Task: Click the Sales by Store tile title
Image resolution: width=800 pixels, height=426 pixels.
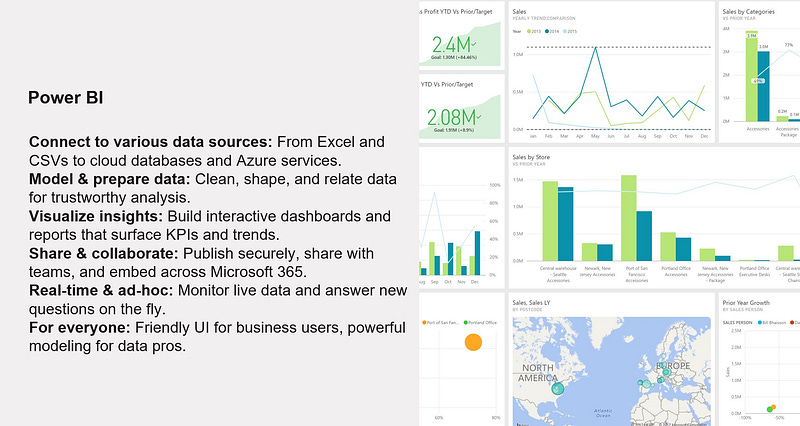Action: [531, 157]
